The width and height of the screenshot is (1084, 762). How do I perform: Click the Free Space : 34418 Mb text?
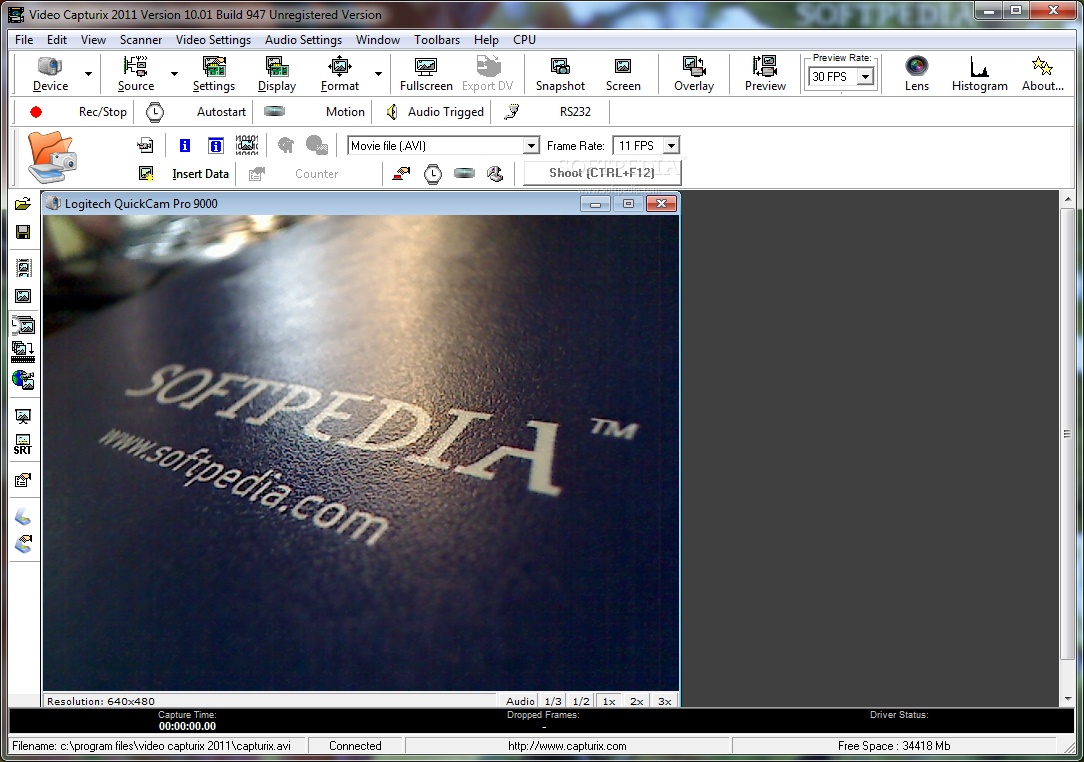[894, 746]
